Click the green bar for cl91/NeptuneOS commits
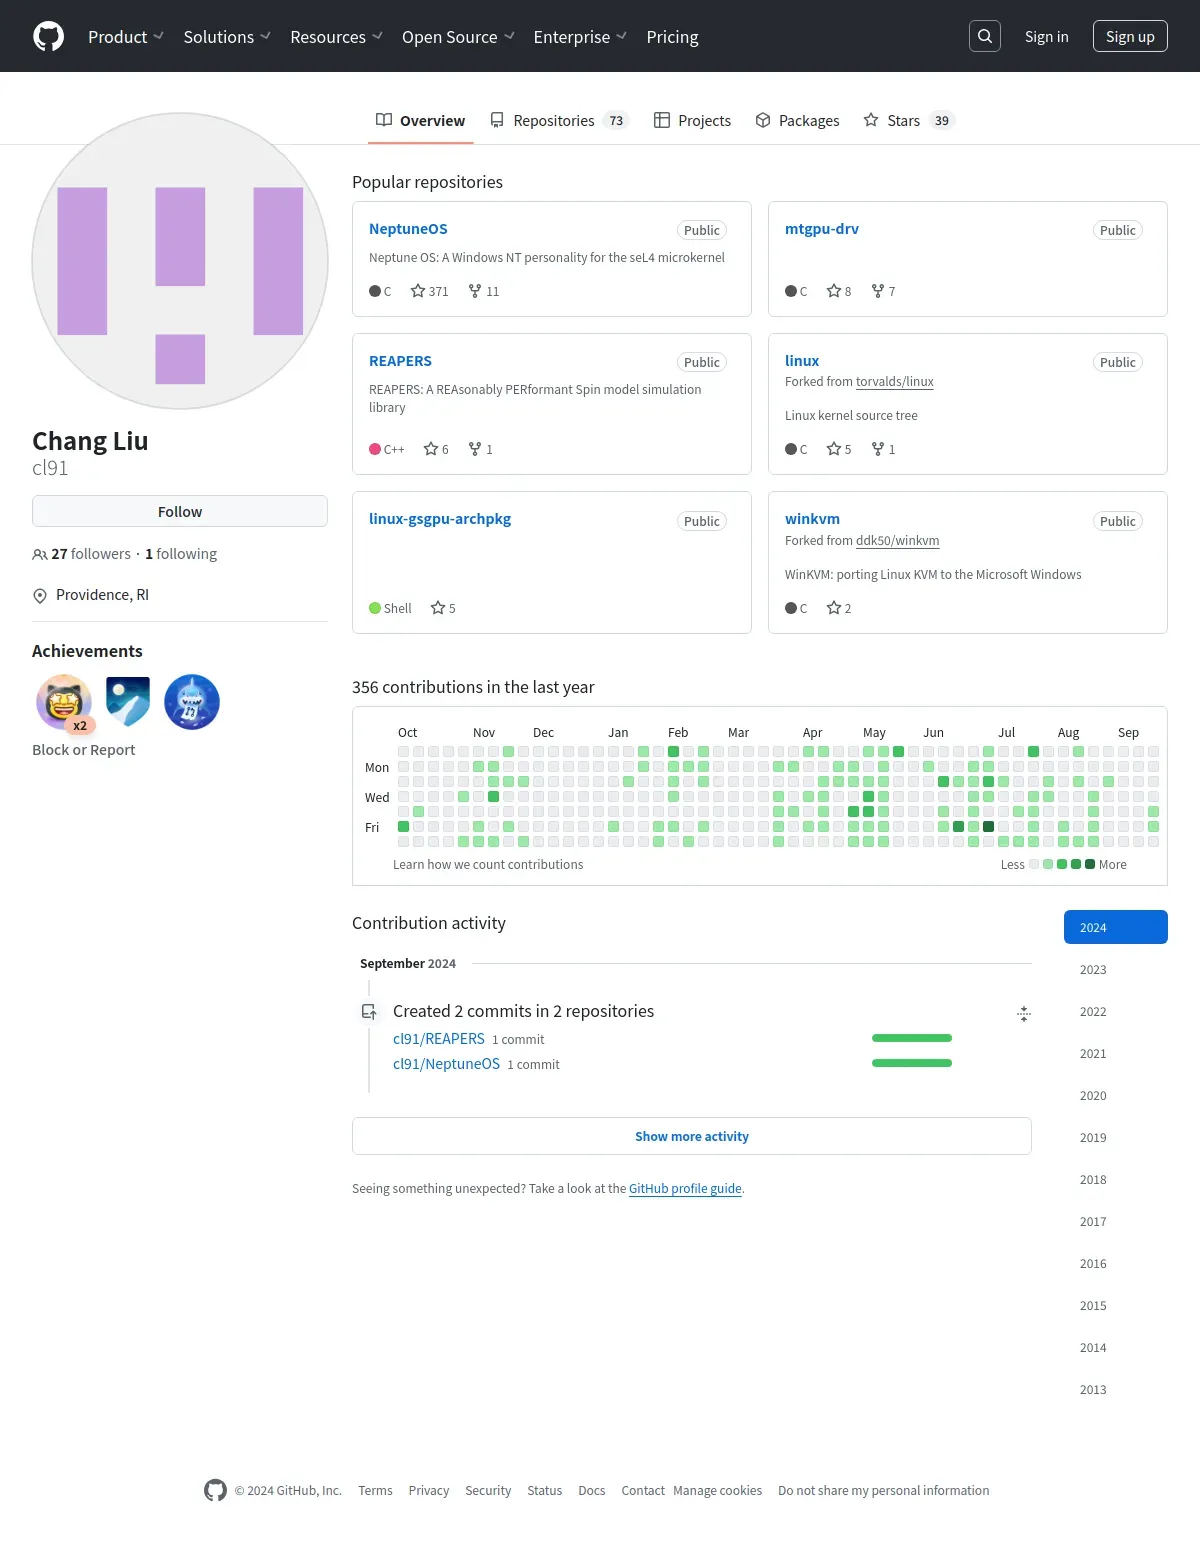The image size is (1200, 1543). click(912, 1063)
